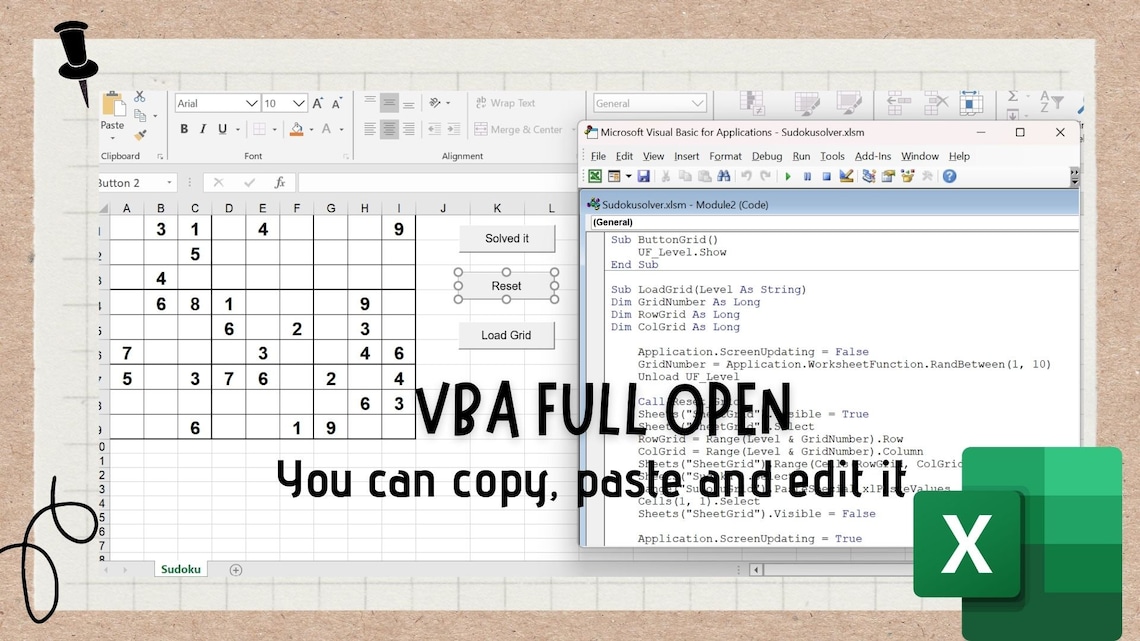Switch to Excel via the View Microsoft Excel icon

(x=596, y=176)
